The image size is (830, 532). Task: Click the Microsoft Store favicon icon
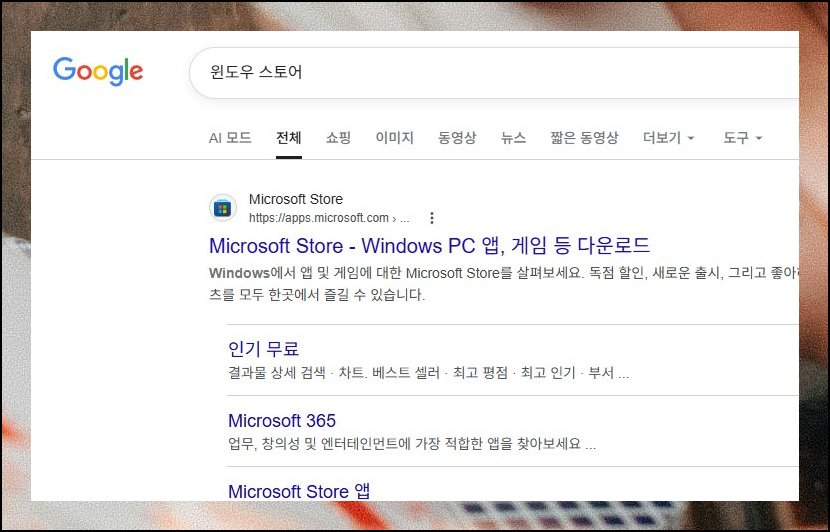tap(223, 208)
